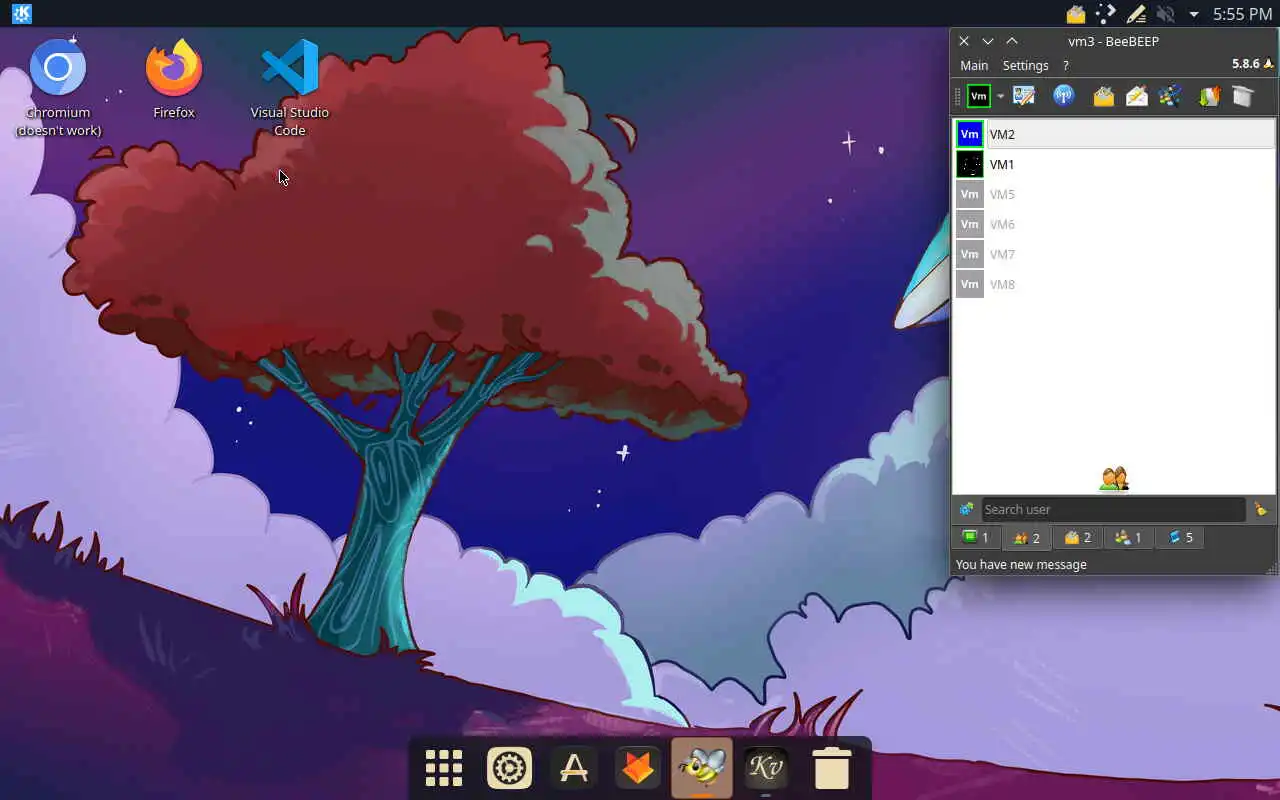Click the gray box icon in BeeBEEP toolbar
The height and width of the screenshot is (800, 1280).
click(1243, 96)
